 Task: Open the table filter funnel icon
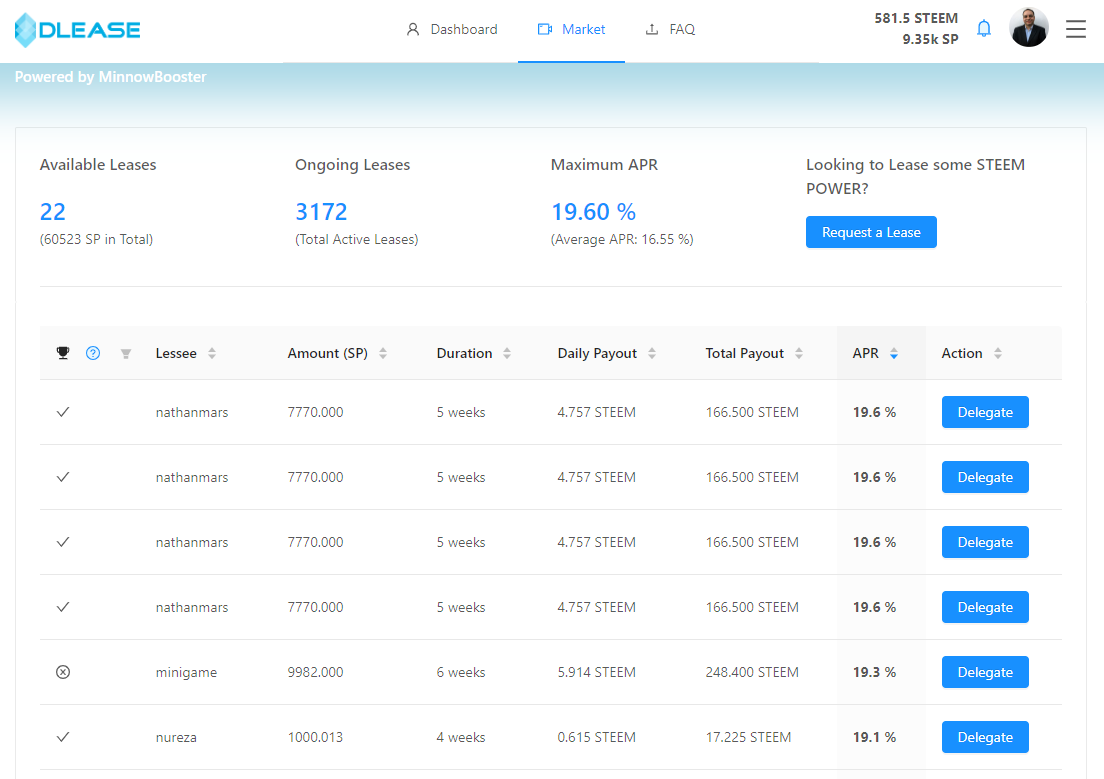(x=126, y=354)
